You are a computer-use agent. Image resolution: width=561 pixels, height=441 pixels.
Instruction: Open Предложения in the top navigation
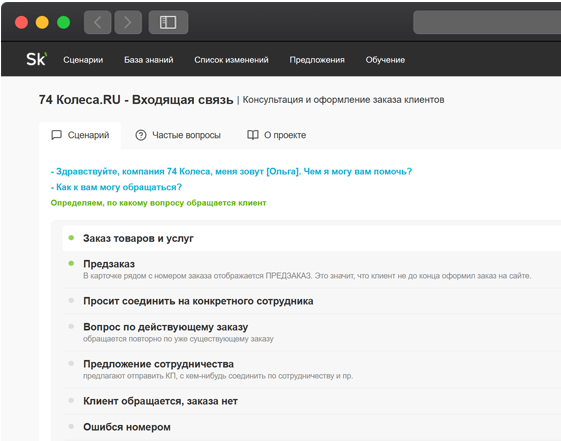317,60
